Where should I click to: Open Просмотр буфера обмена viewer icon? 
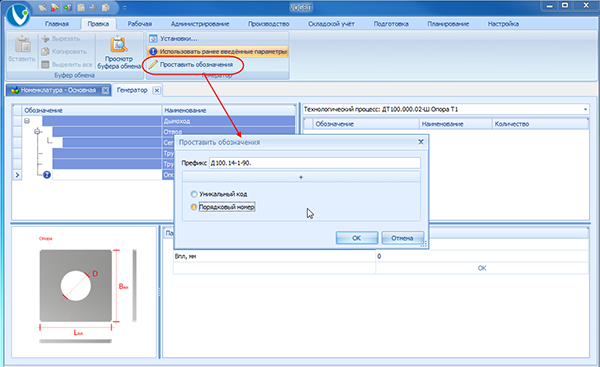tap(119, 45)
